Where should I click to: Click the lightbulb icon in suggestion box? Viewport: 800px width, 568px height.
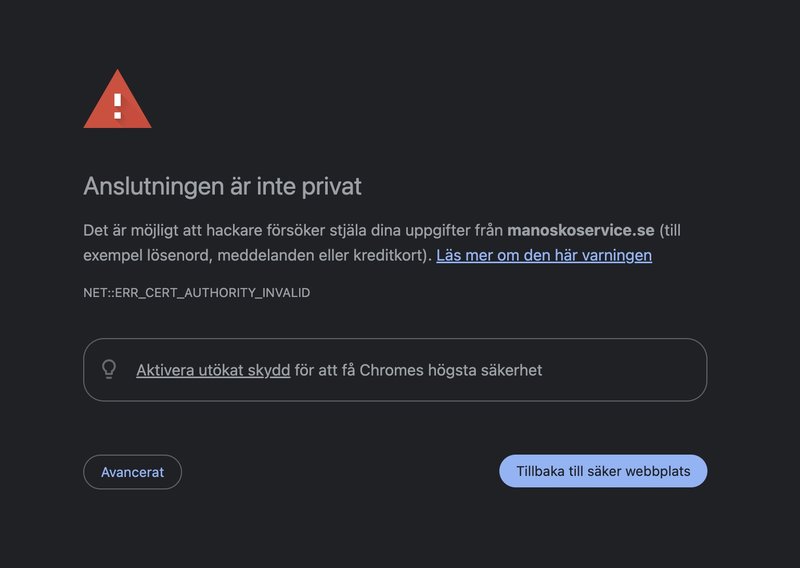click(109, 369)
